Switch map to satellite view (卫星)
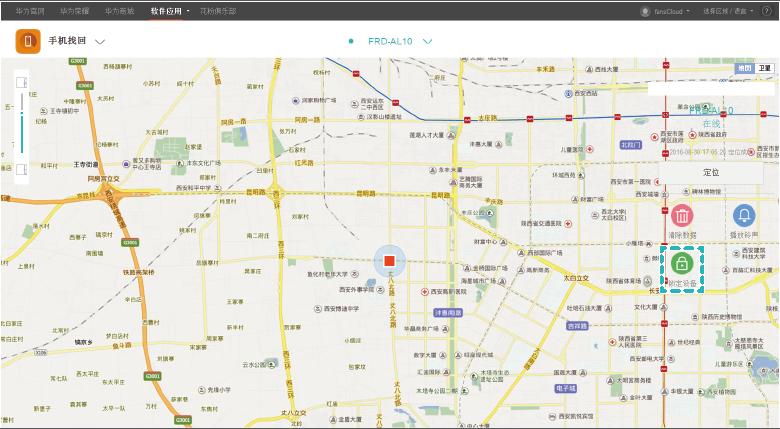This screenshot has width=780, height=429. 763,67
